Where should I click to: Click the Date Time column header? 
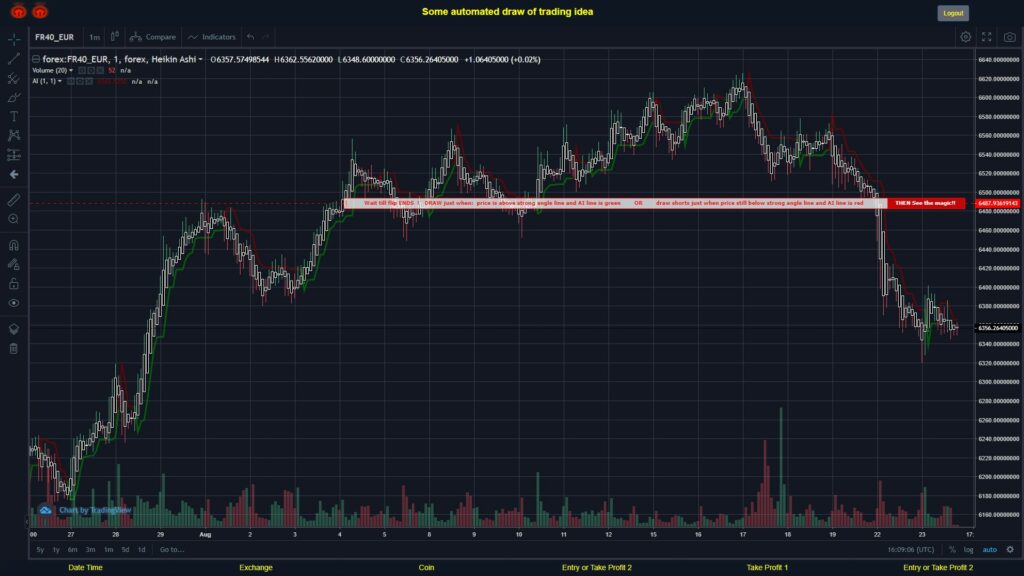(x=86, y=568)
